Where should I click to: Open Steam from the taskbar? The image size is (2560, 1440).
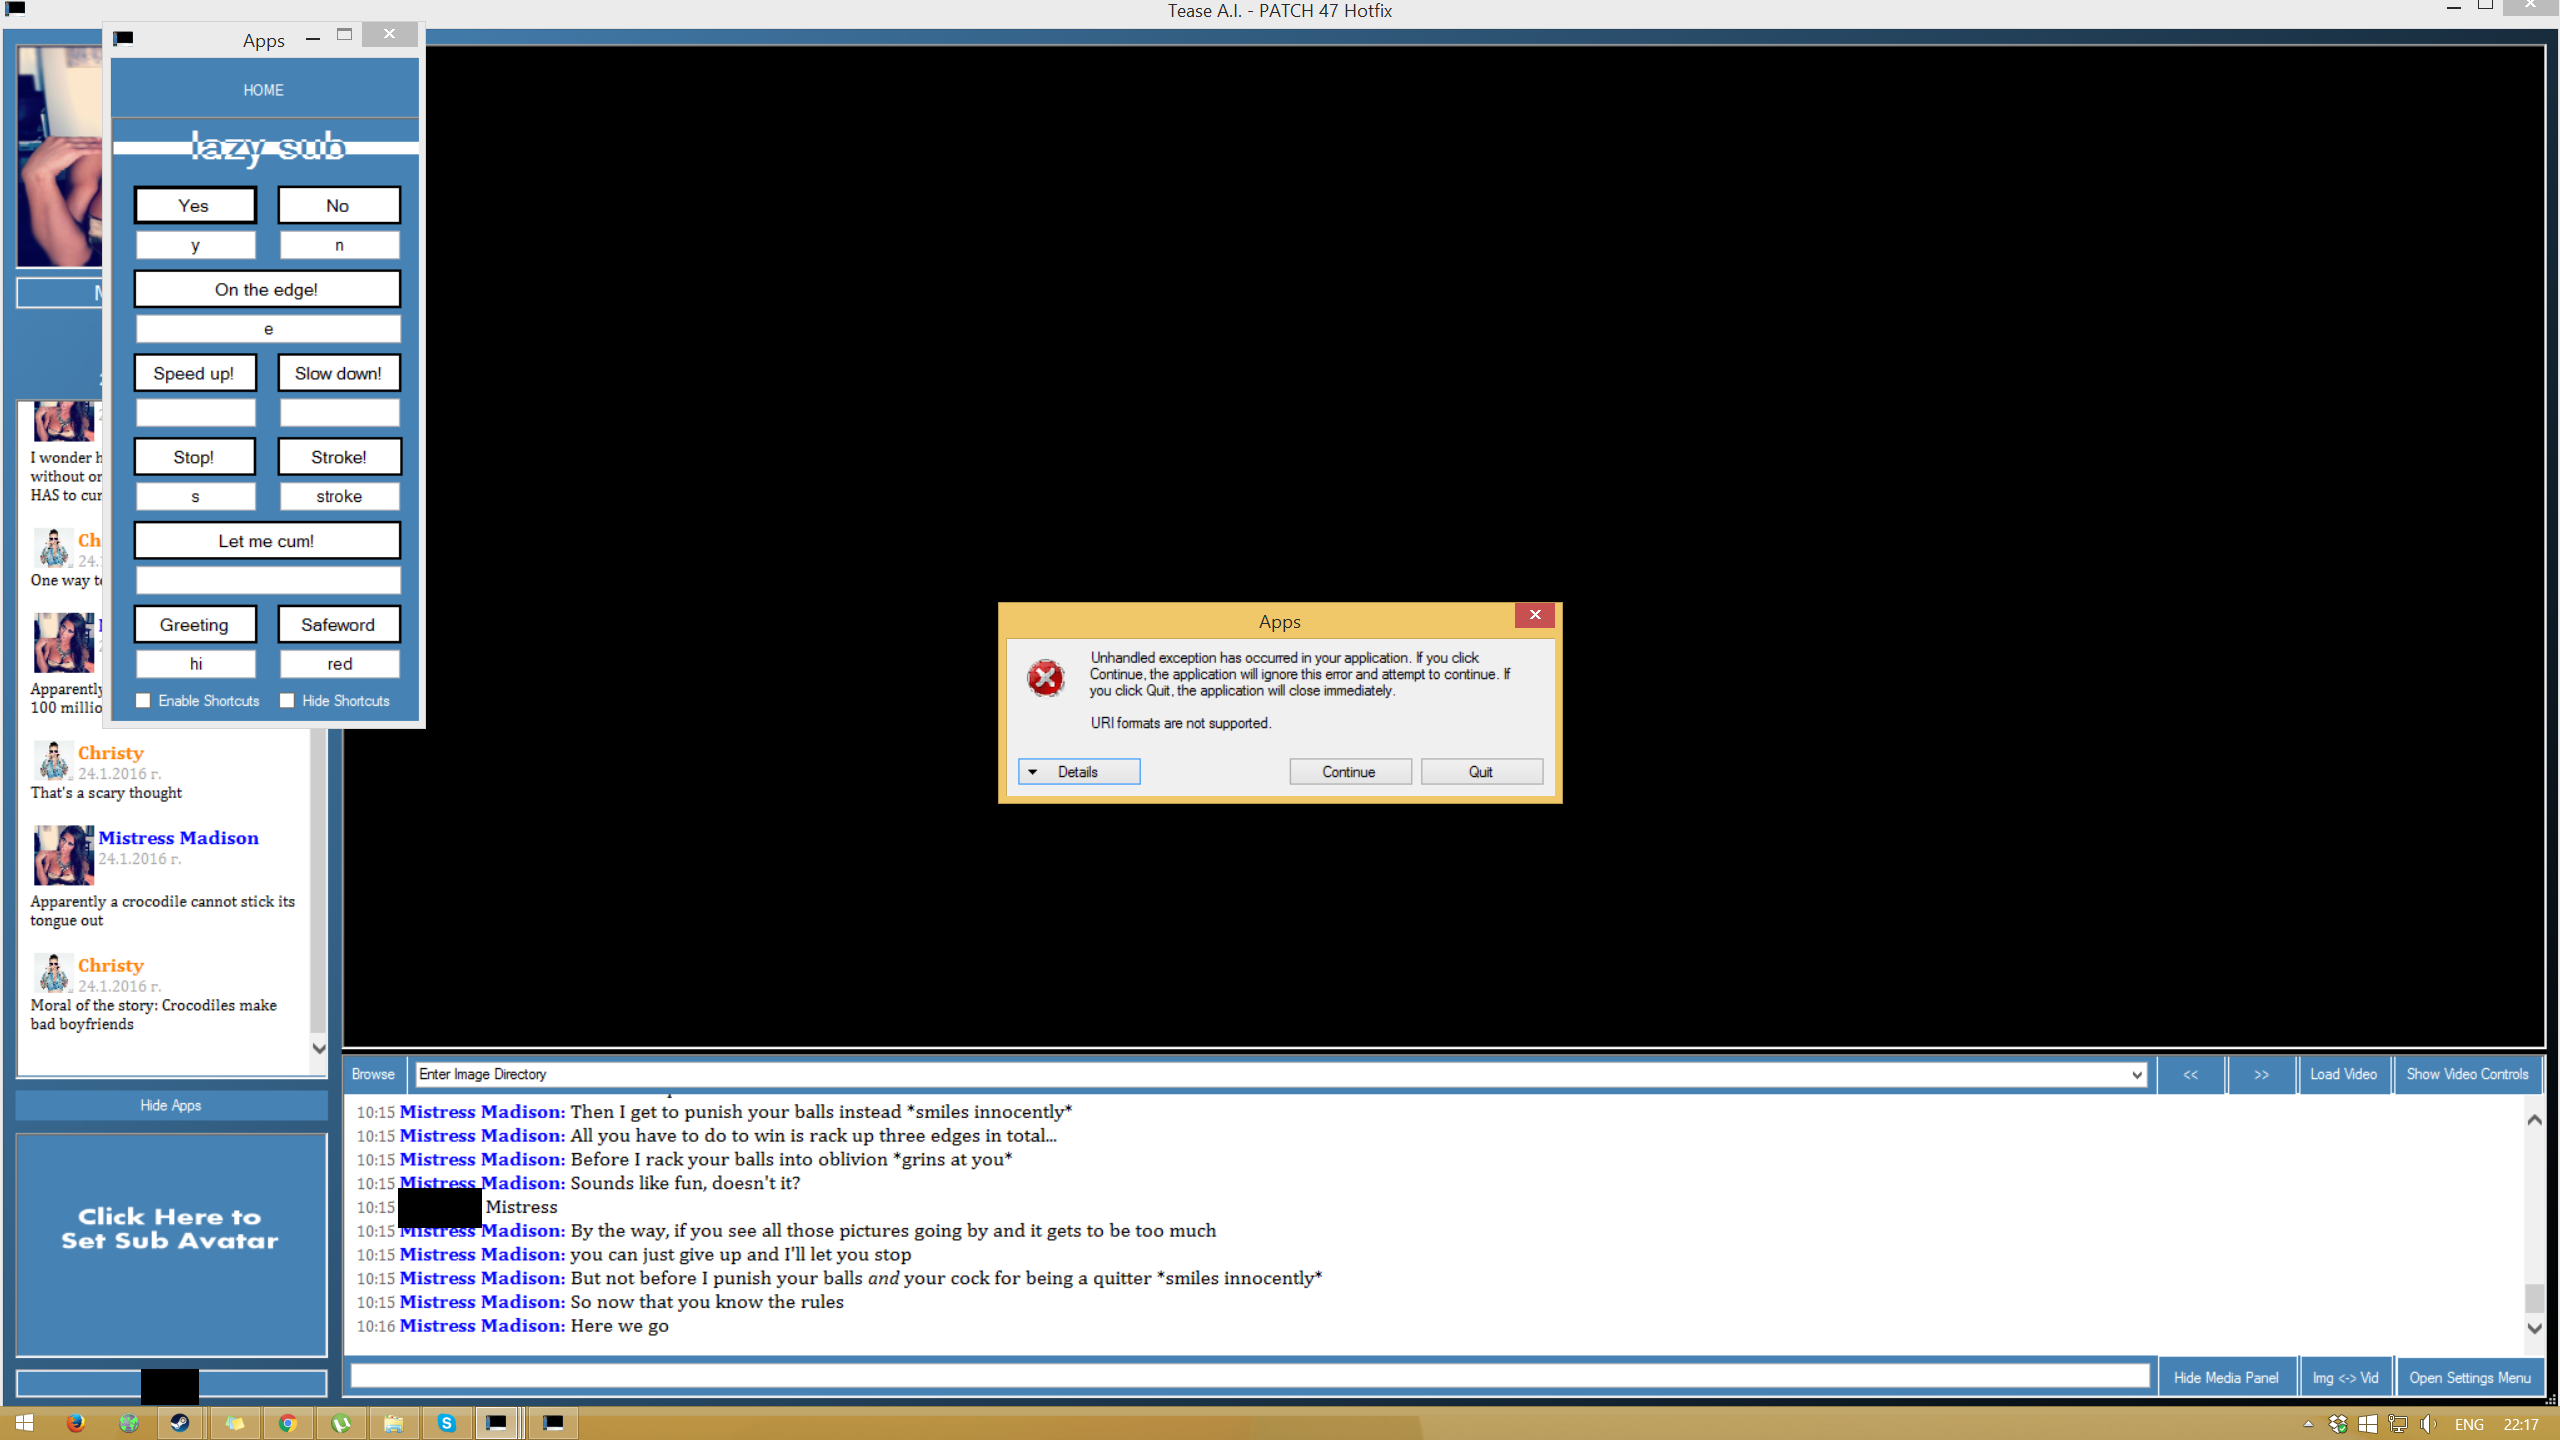pos(180,1423)
